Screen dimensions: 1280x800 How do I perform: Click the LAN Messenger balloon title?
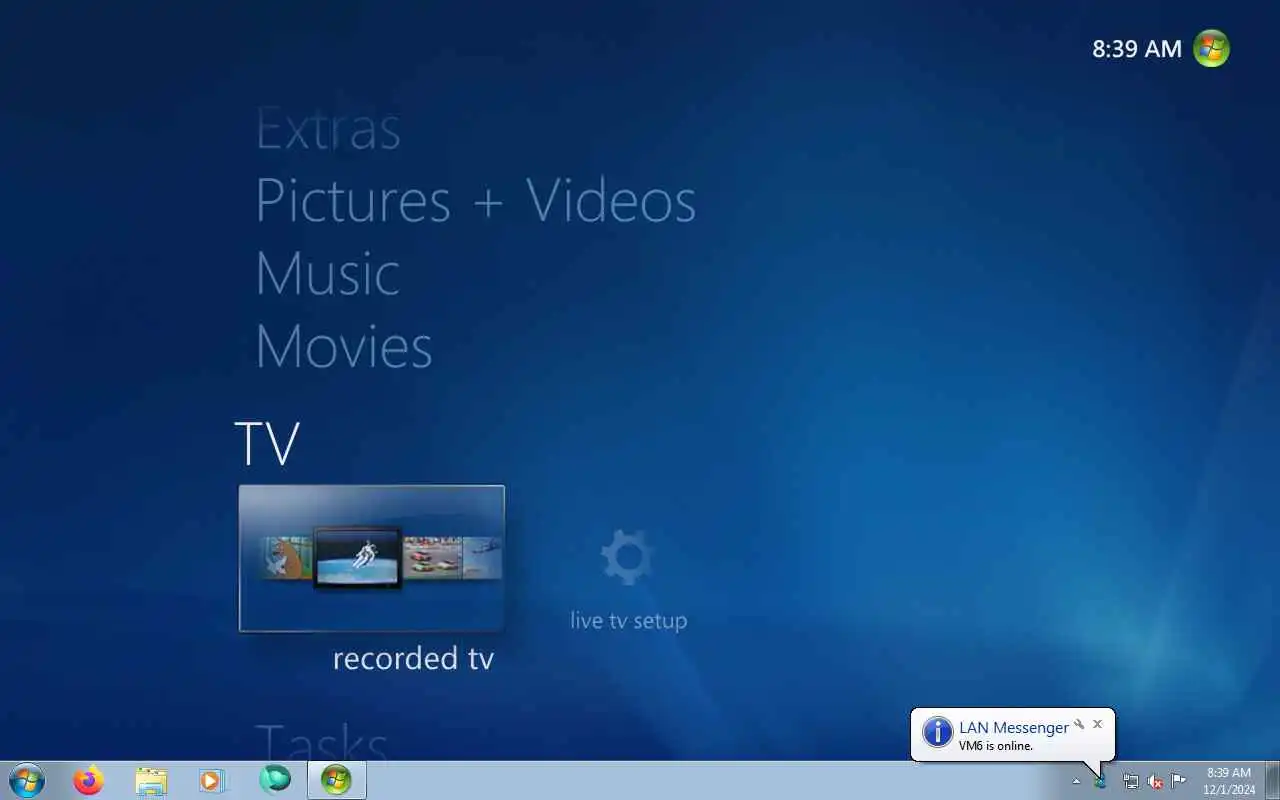pyautogui.click(x=1014, y=727)
